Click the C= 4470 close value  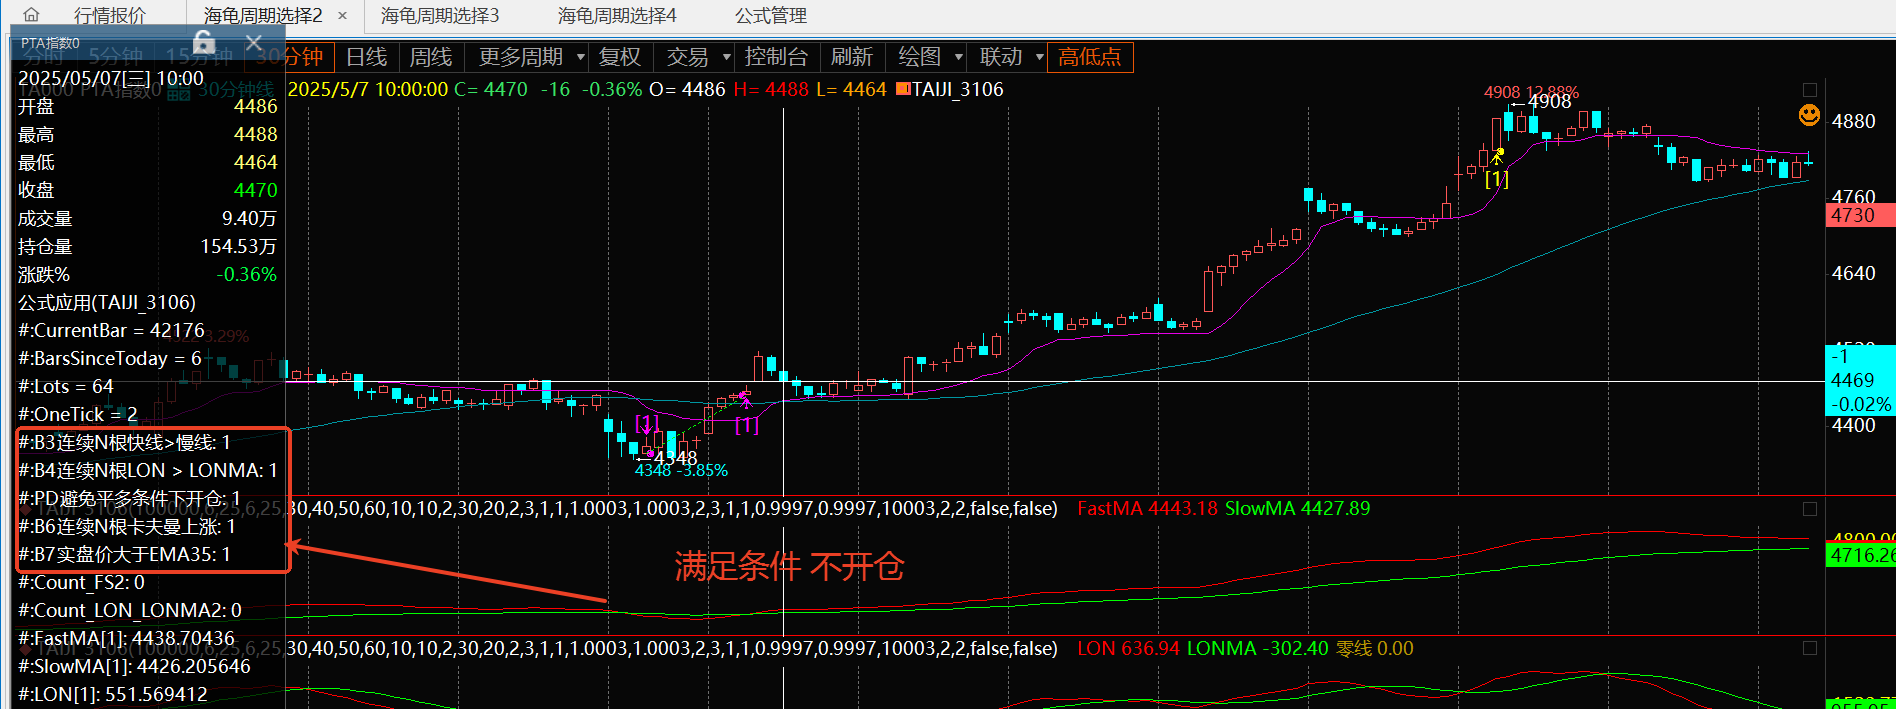tap(491, 89)
